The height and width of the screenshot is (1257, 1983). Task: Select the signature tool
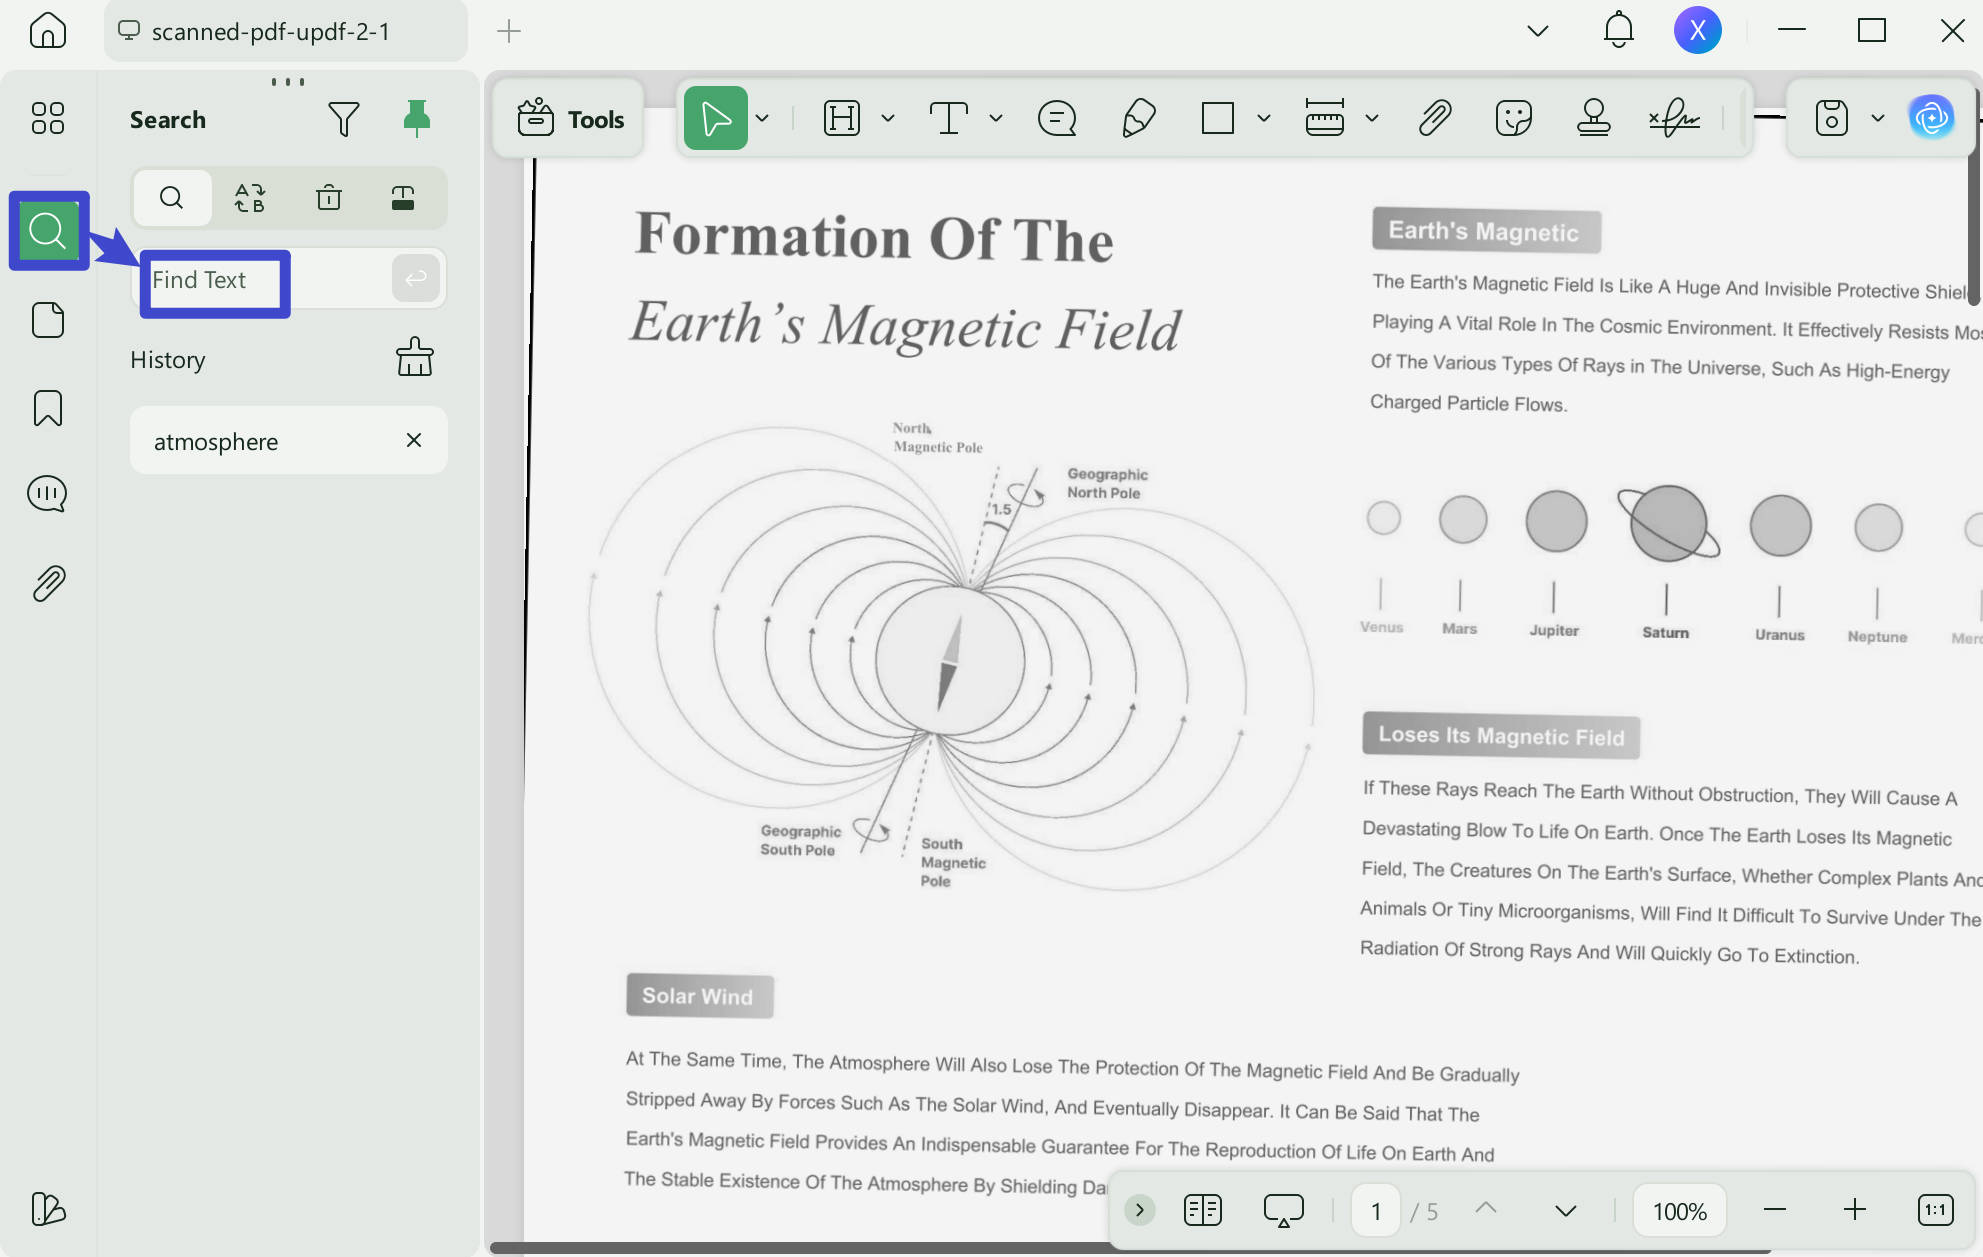[x=1674, y=118]
